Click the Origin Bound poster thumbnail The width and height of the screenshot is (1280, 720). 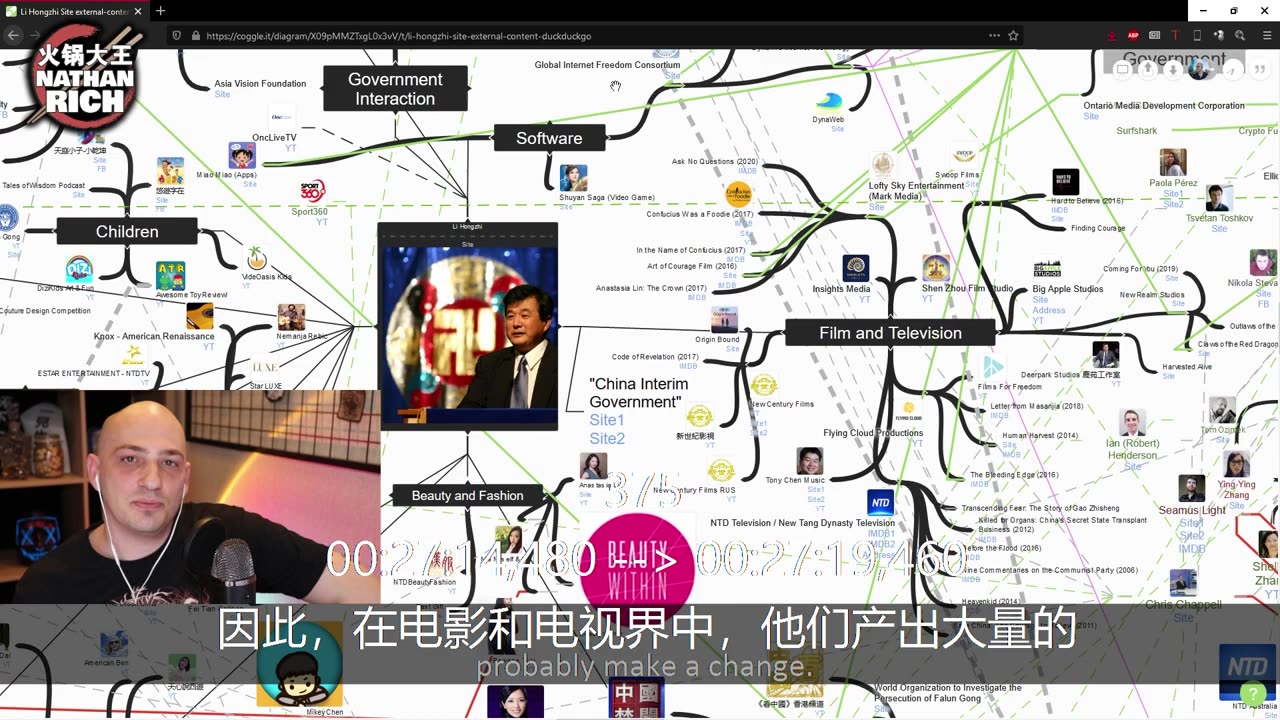[x=724, y=320]
